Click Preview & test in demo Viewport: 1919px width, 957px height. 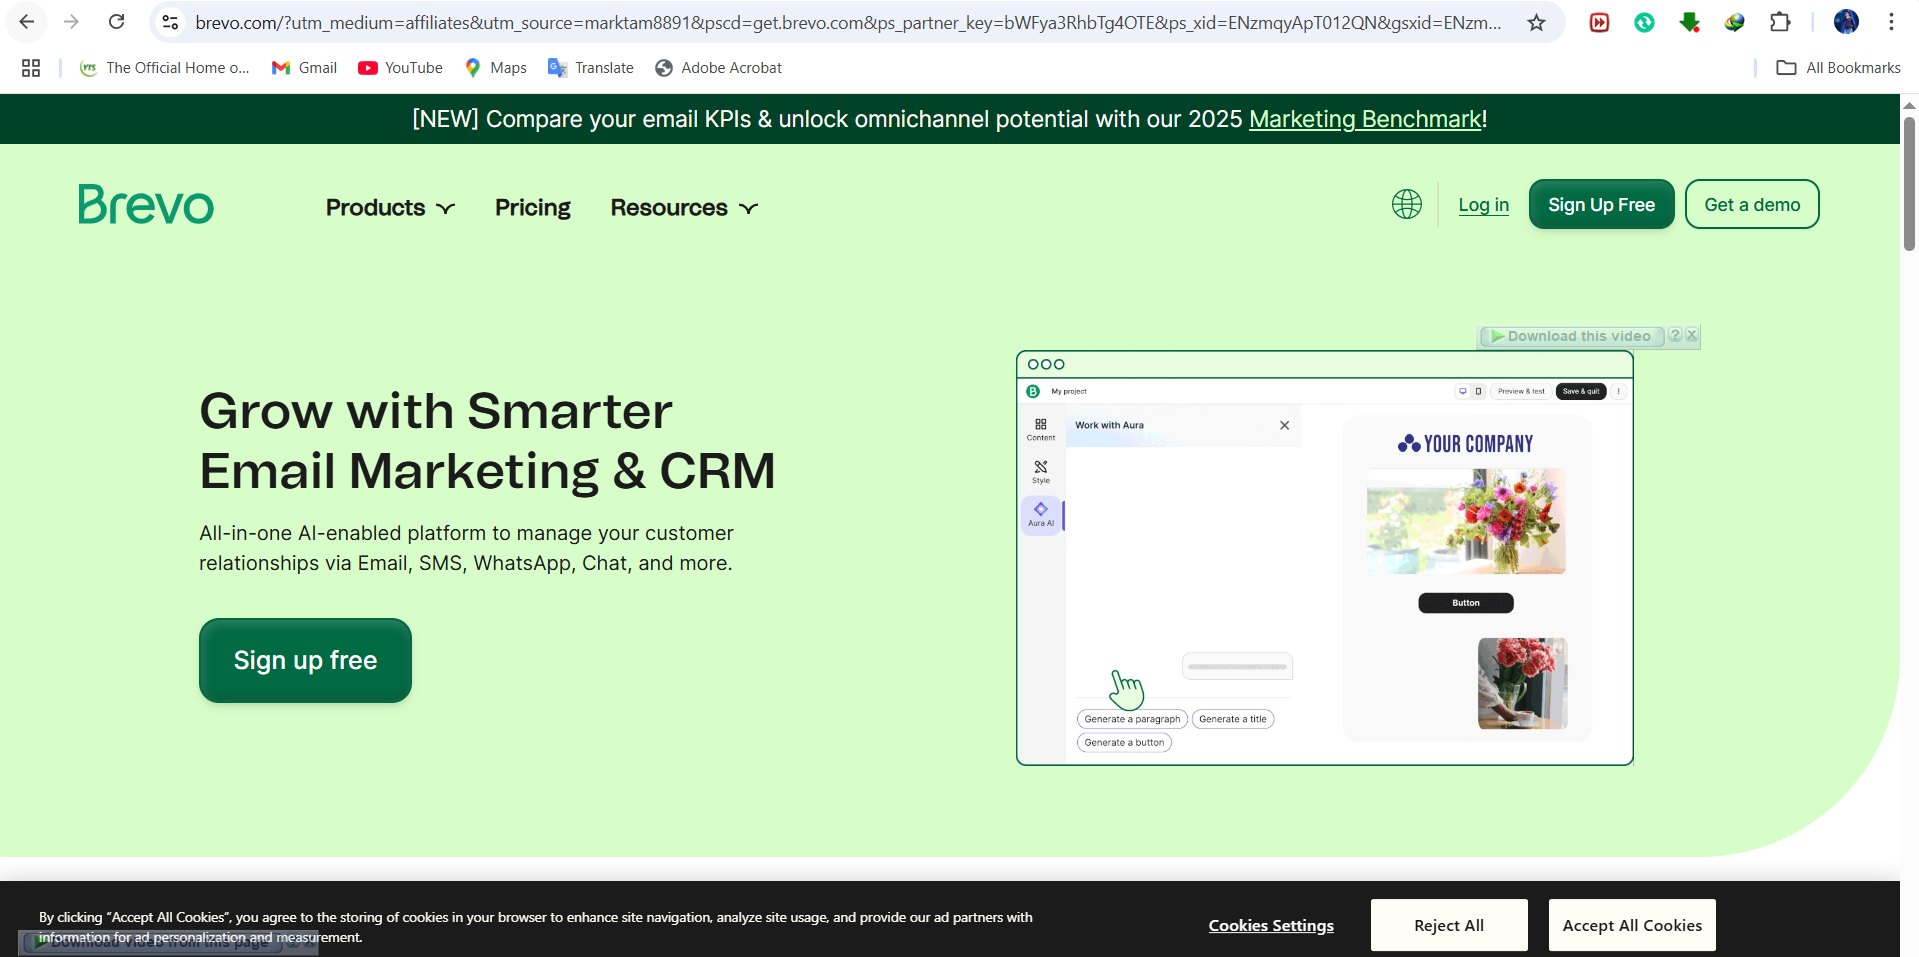point(1521,391)
